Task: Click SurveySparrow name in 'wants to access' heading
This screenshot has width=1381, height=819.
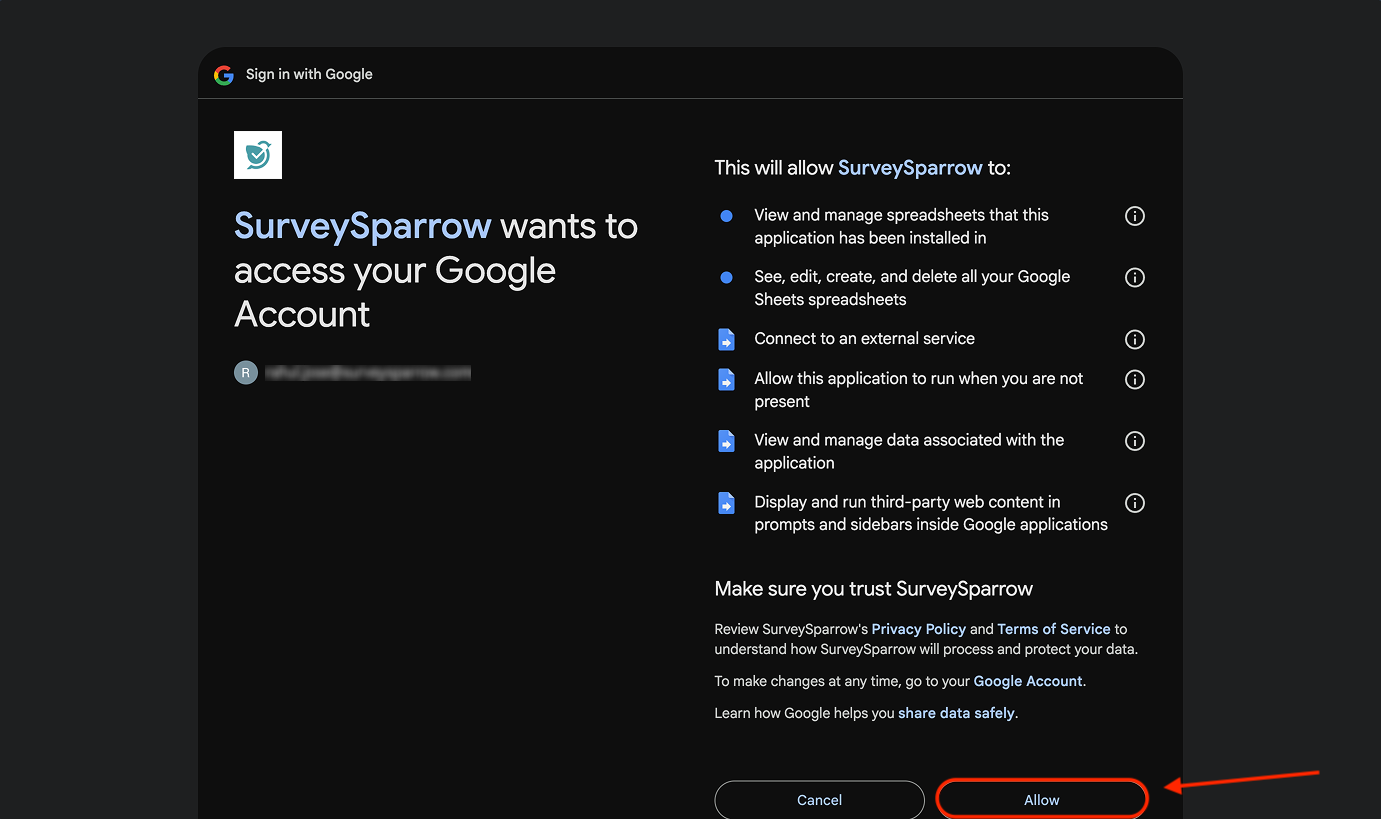Action: point(362,226)
